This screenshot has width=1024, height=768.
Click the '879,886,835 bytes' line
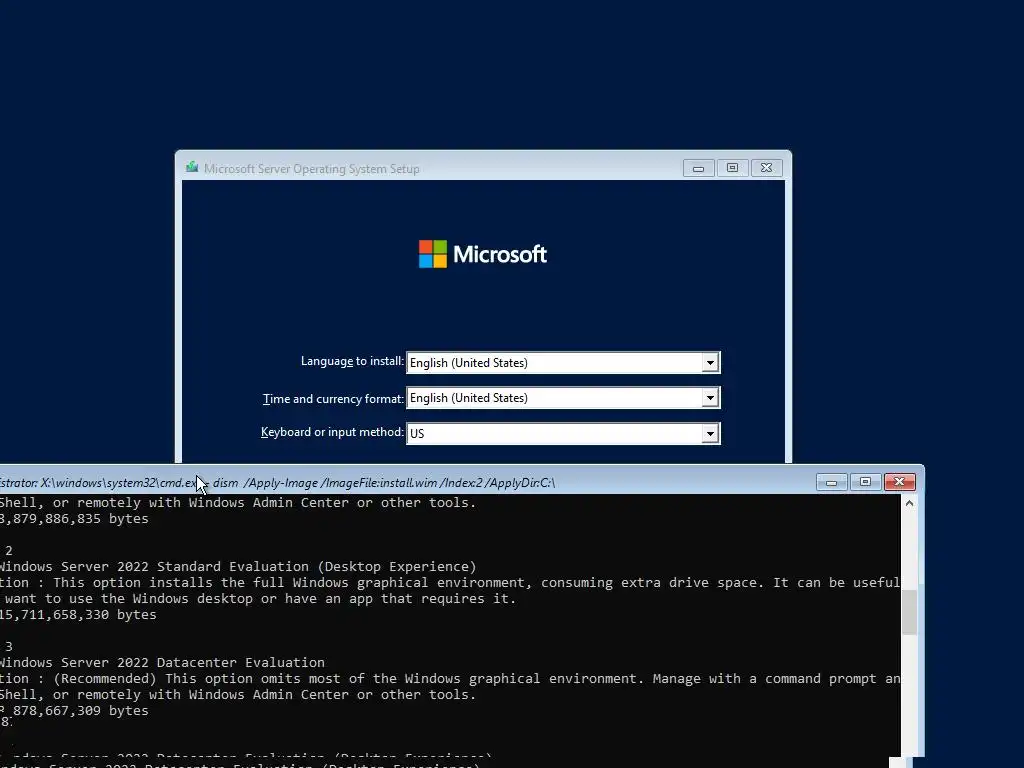74,519
